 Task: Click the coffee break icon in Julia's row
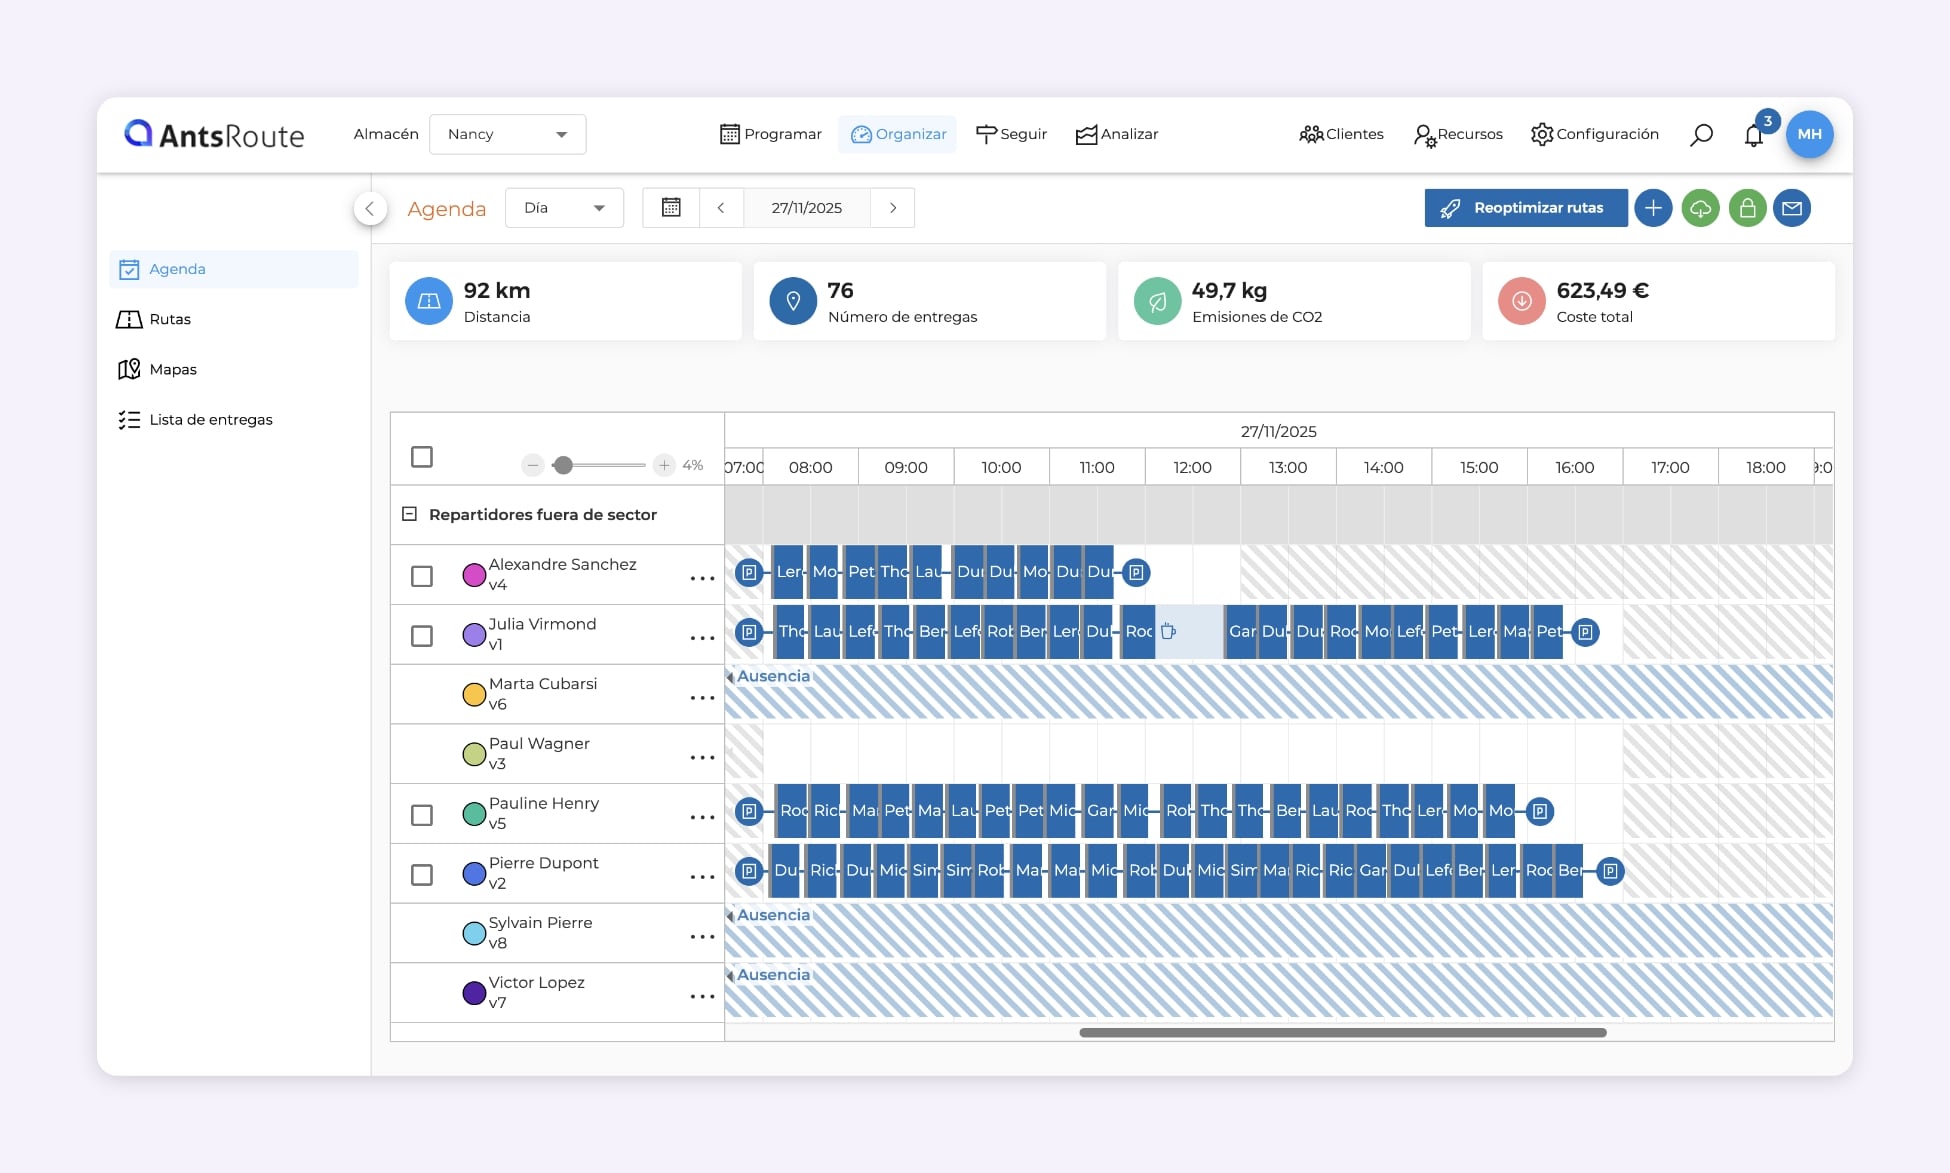point(1168,631)
